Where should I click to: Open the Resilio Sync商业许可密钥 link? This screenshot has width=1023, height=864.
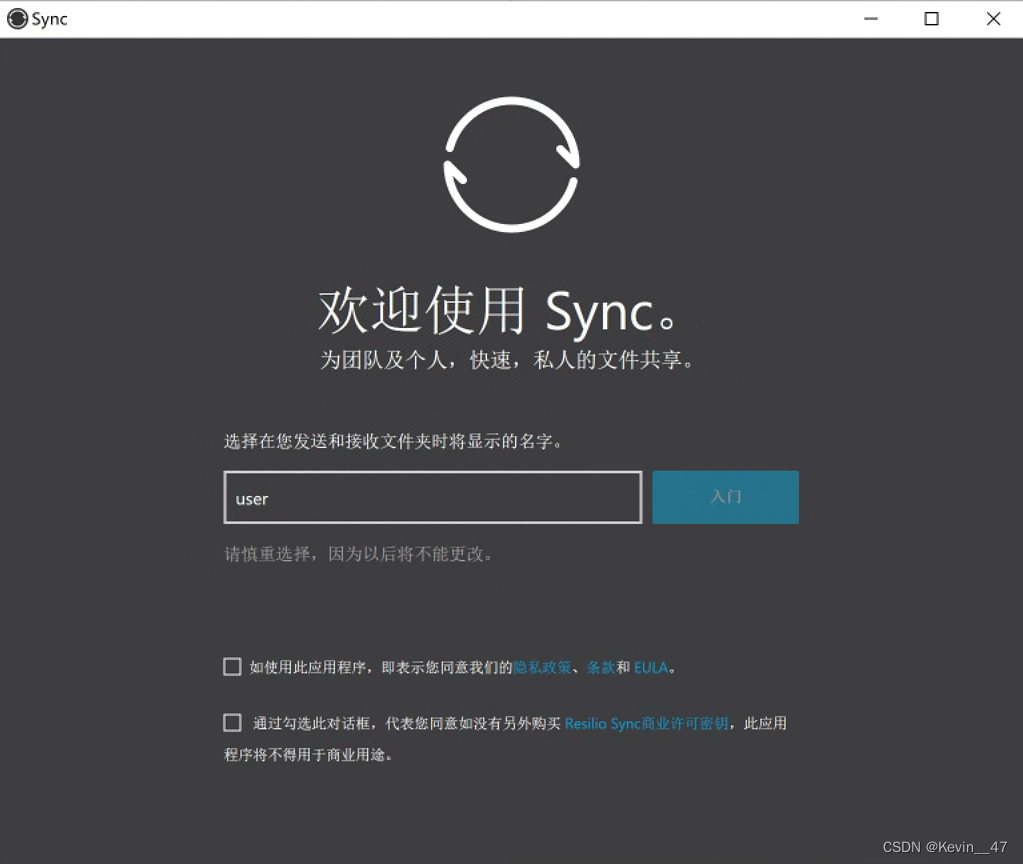[646, 723]
